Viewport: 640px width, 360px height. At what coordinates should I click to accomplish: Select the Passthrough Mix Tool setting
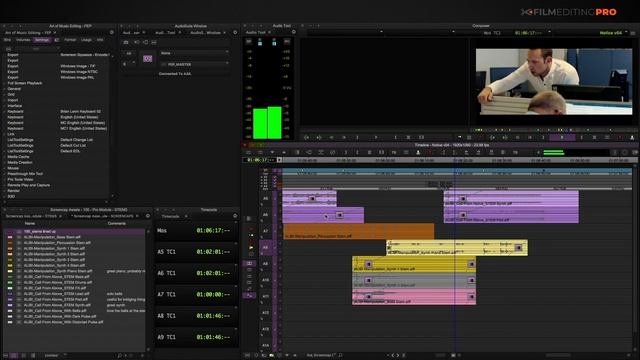click(x=25, y=174)
